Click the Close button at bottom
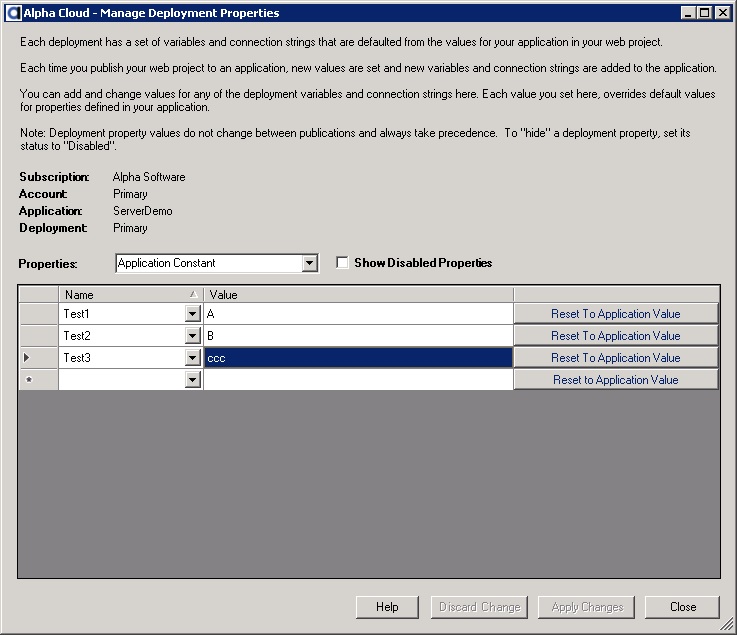The height and width of the screenshot is (635, 737). pos(682,607)
